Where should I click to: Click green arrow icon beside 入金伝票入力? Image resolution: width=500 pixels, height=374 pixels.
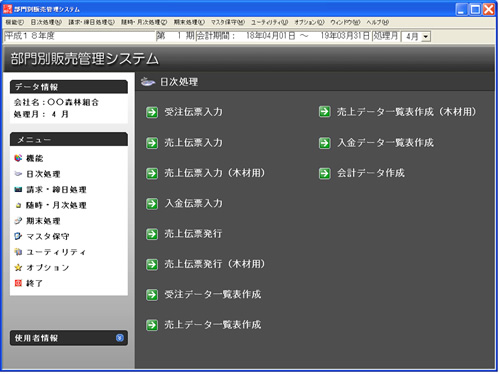152,204
